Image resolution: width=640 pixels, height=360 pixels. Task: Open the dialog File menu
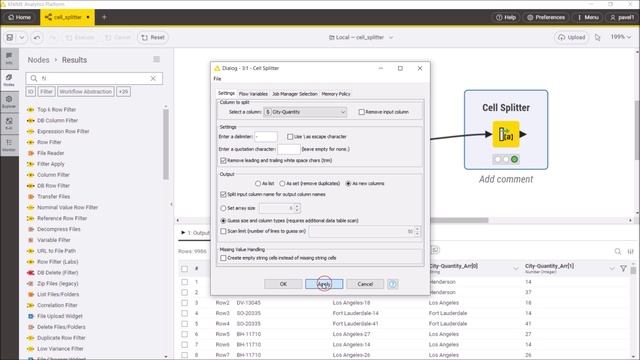click(x=218, y=79)
